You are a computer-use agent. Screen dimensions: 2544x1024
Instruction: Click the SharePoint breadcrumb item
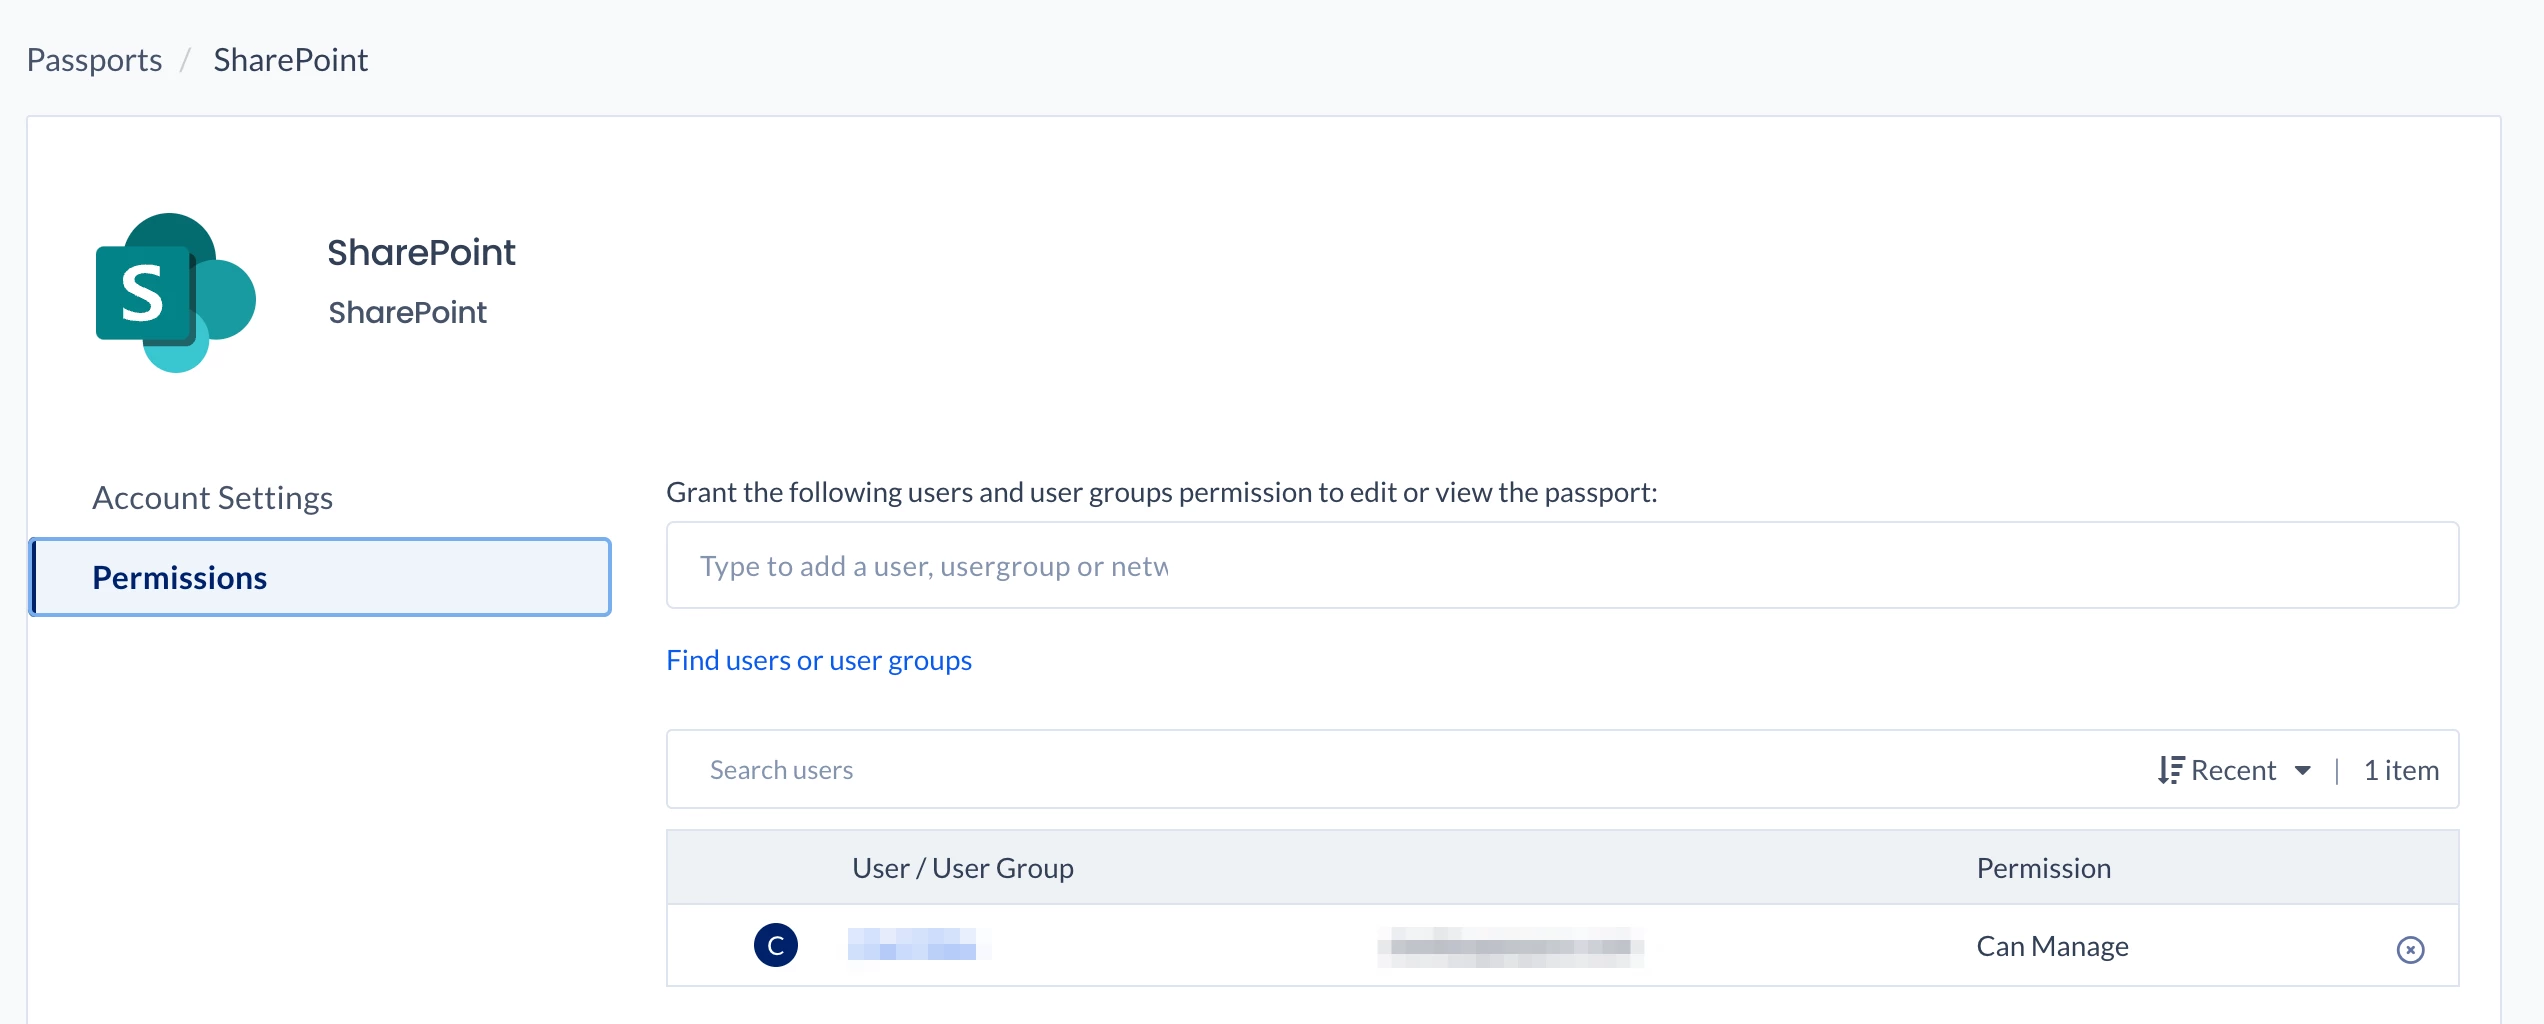pyautogui.click(x=290, y=60)
